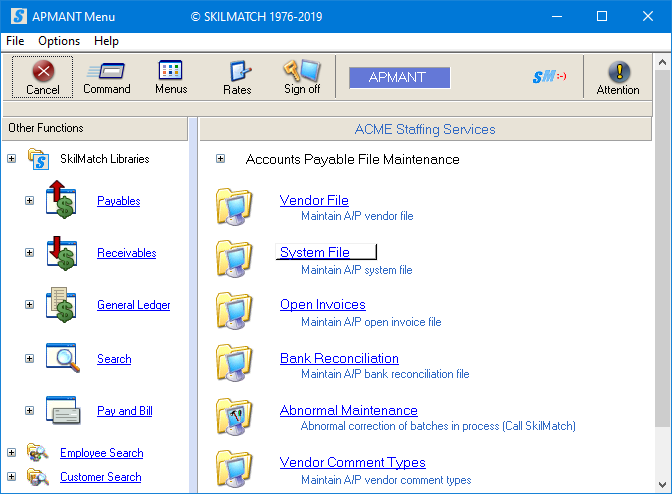Viewport: 672px width, 494px height.
Task: Open the File menu
Action: pyautogui.click(x=15, y=41)
